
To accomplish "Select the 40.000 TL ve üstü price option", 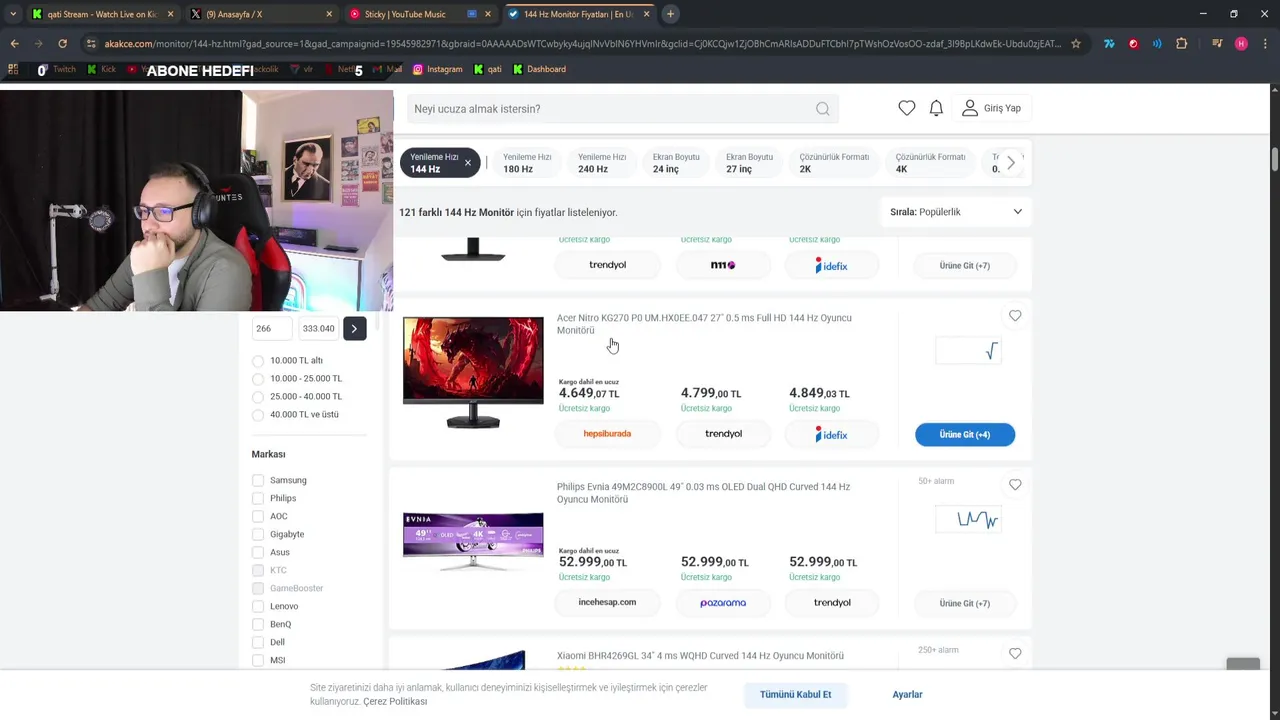I will tap(258, 415).
